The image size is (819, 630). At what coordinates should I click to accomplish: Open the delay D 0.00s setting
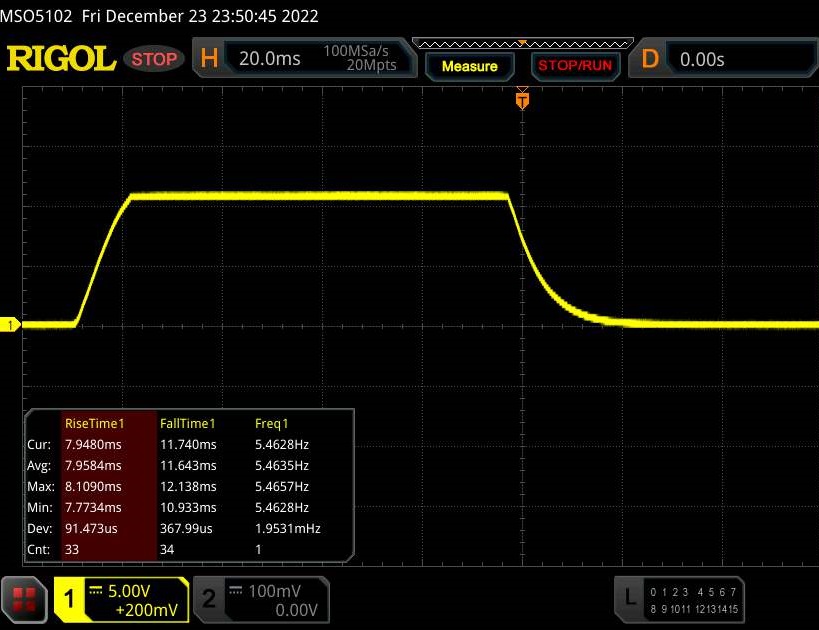701,60
